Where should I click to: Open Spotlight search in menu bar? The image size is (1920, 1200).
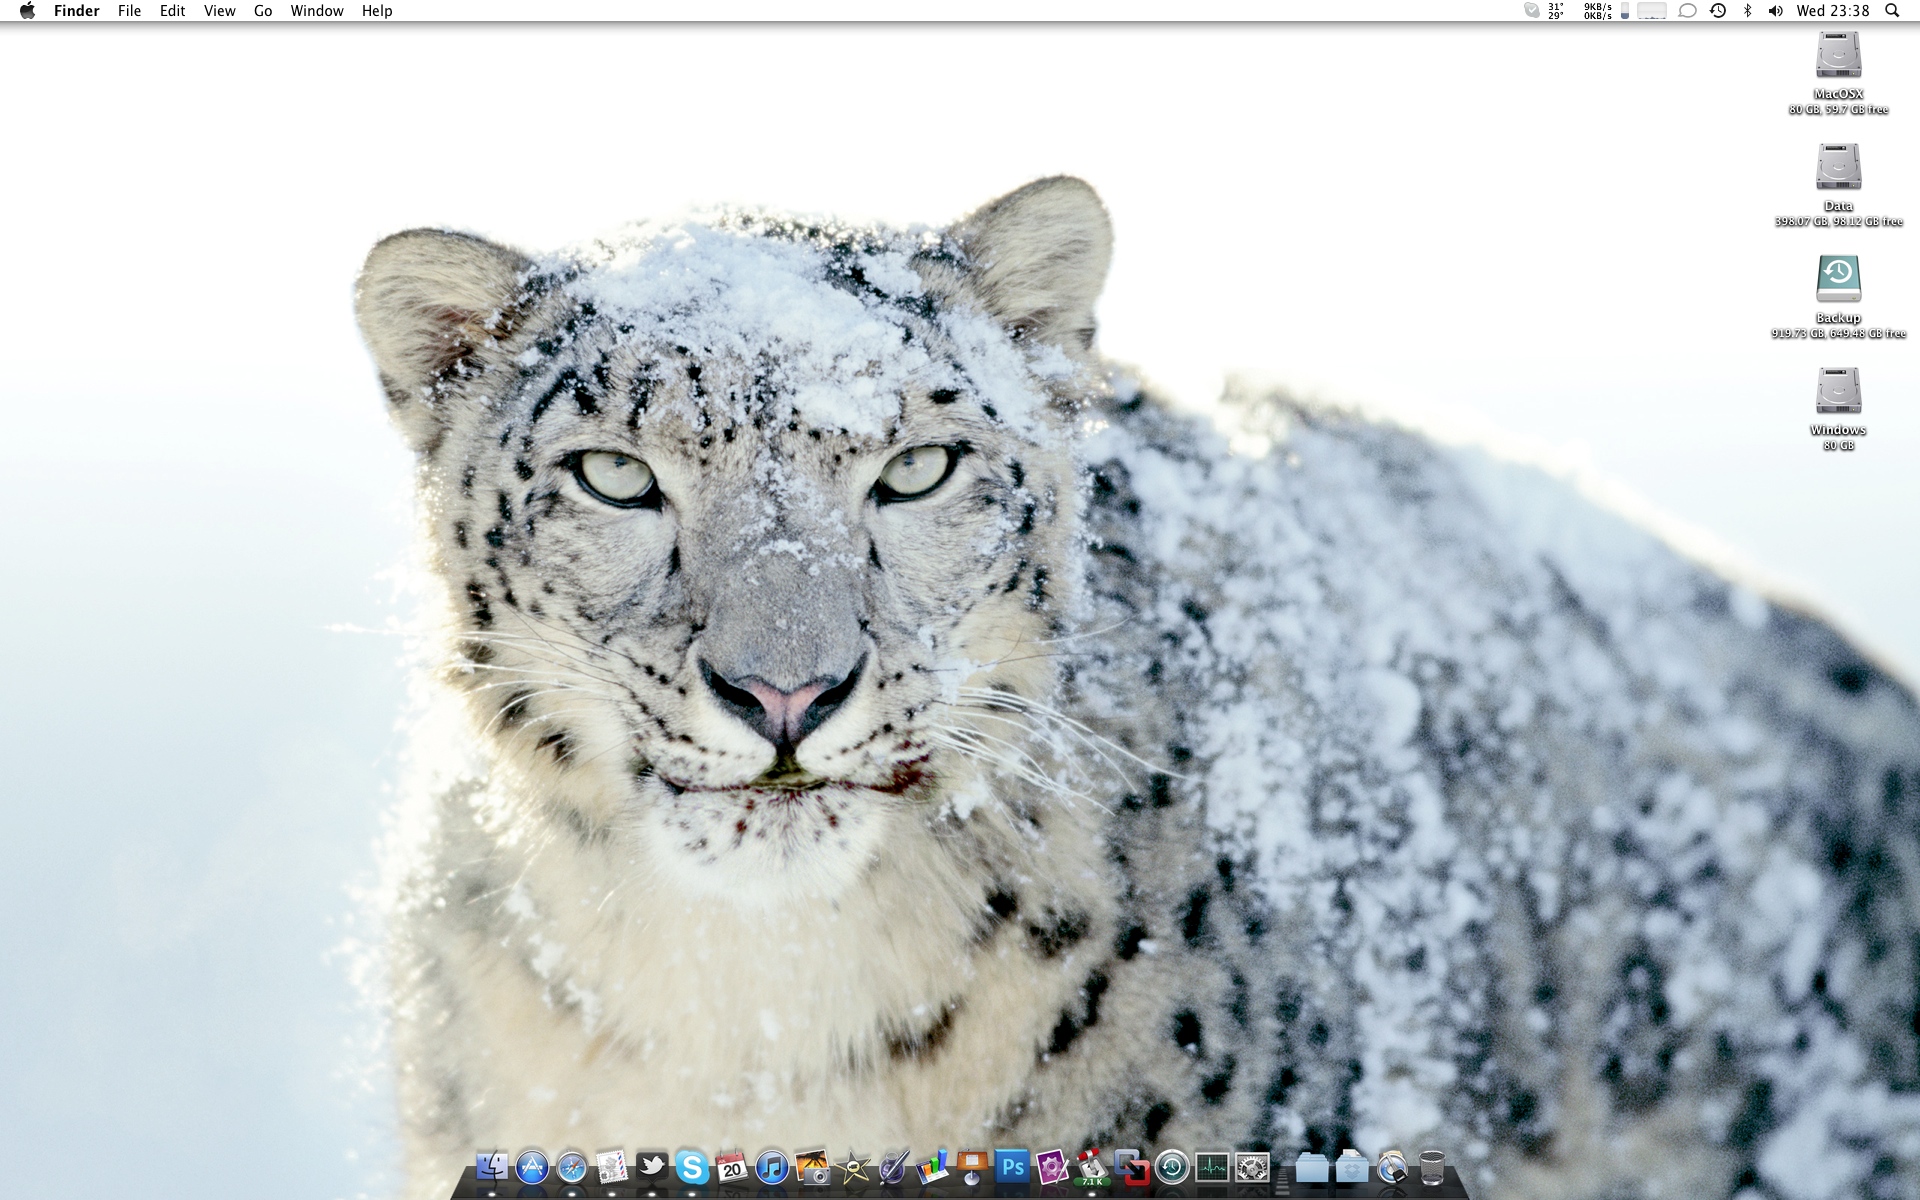pyautogui.click(x=1891, y=11)
